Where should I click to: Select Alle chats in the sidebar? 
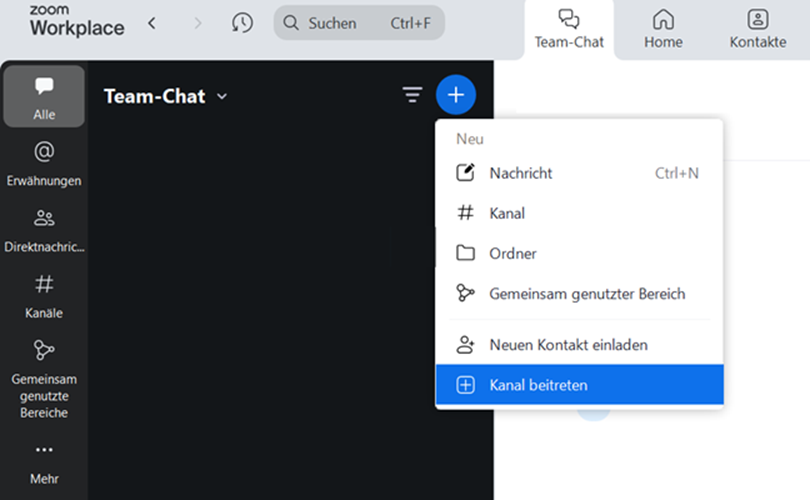44,97
